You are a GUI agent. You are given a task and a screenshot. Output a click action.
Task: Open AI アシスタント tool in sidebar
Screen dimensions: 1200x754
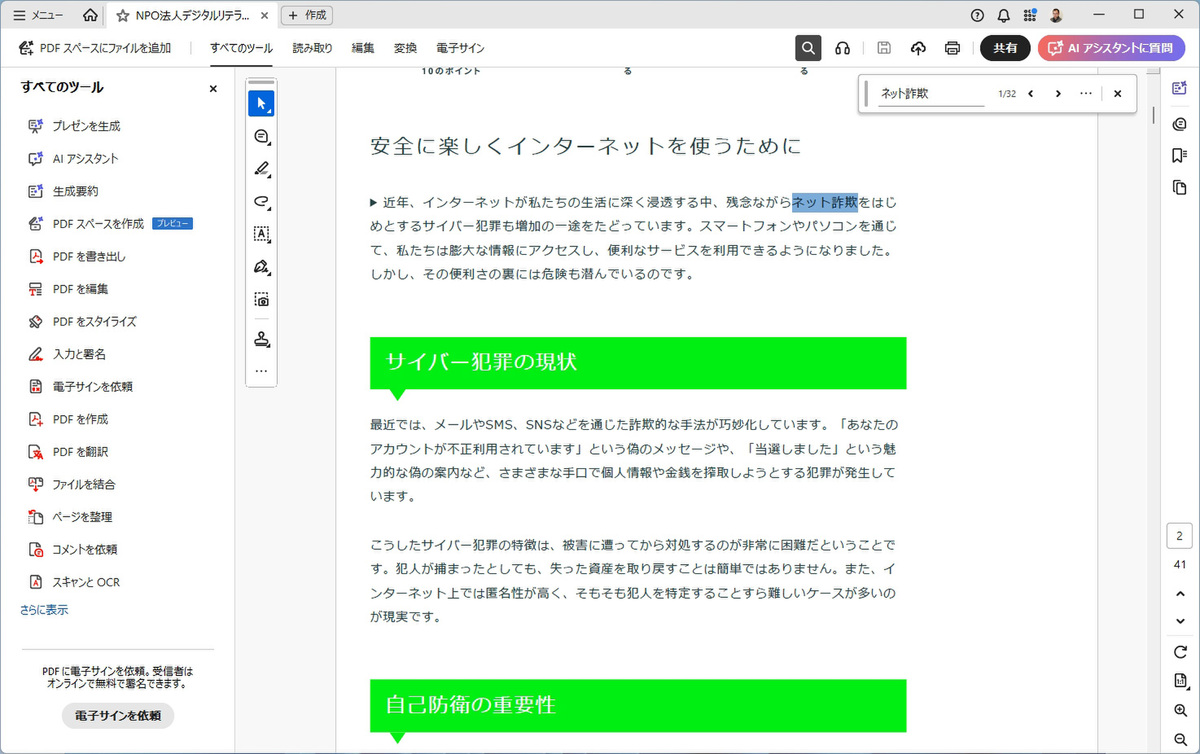[x=73, y=158]
